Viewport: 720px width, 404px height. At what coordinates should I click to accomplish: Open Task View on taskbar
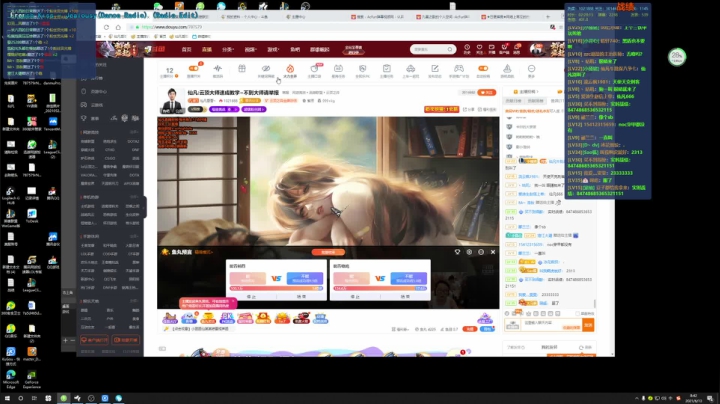[x=34, y=398]
